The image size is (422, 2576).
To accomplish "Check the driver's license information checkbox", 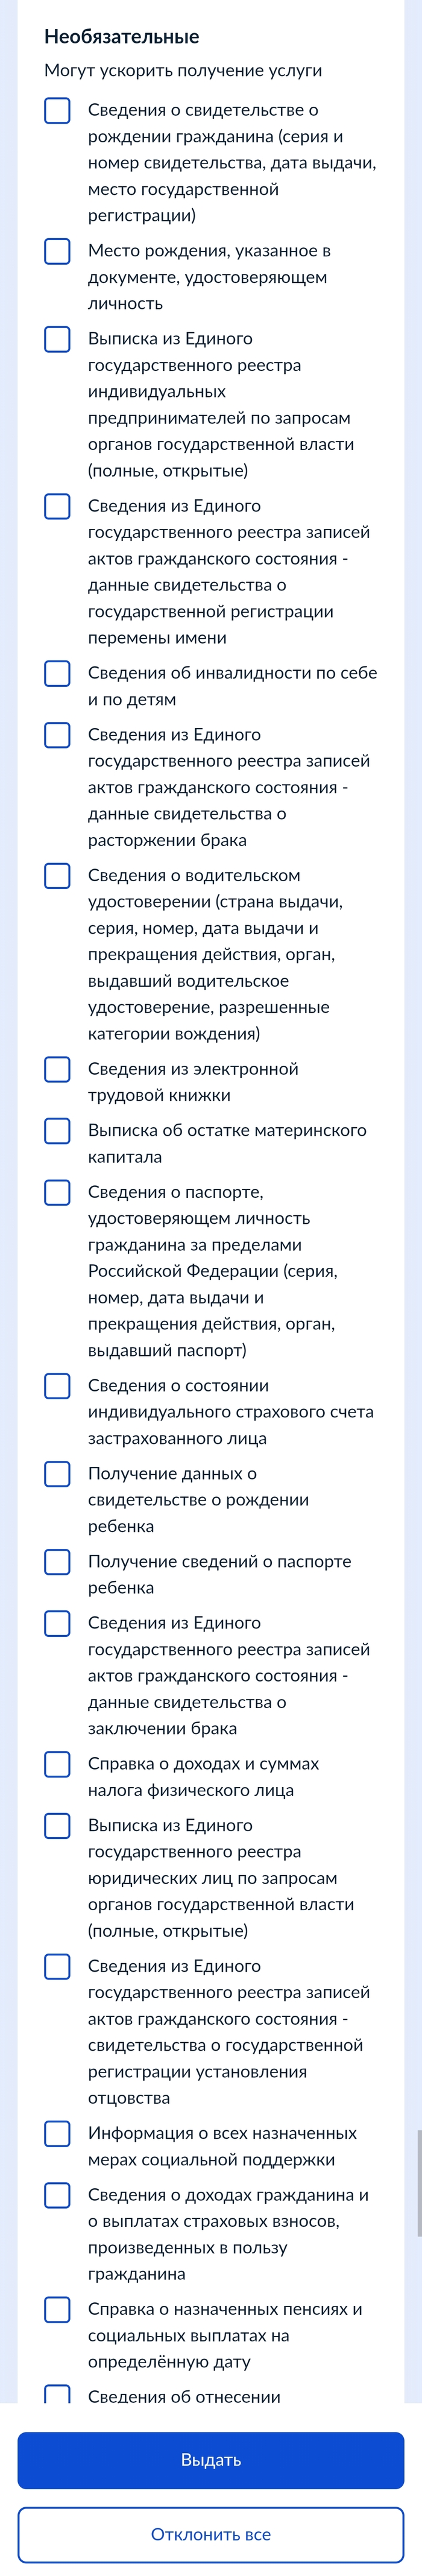I will [x=57, y=876].
